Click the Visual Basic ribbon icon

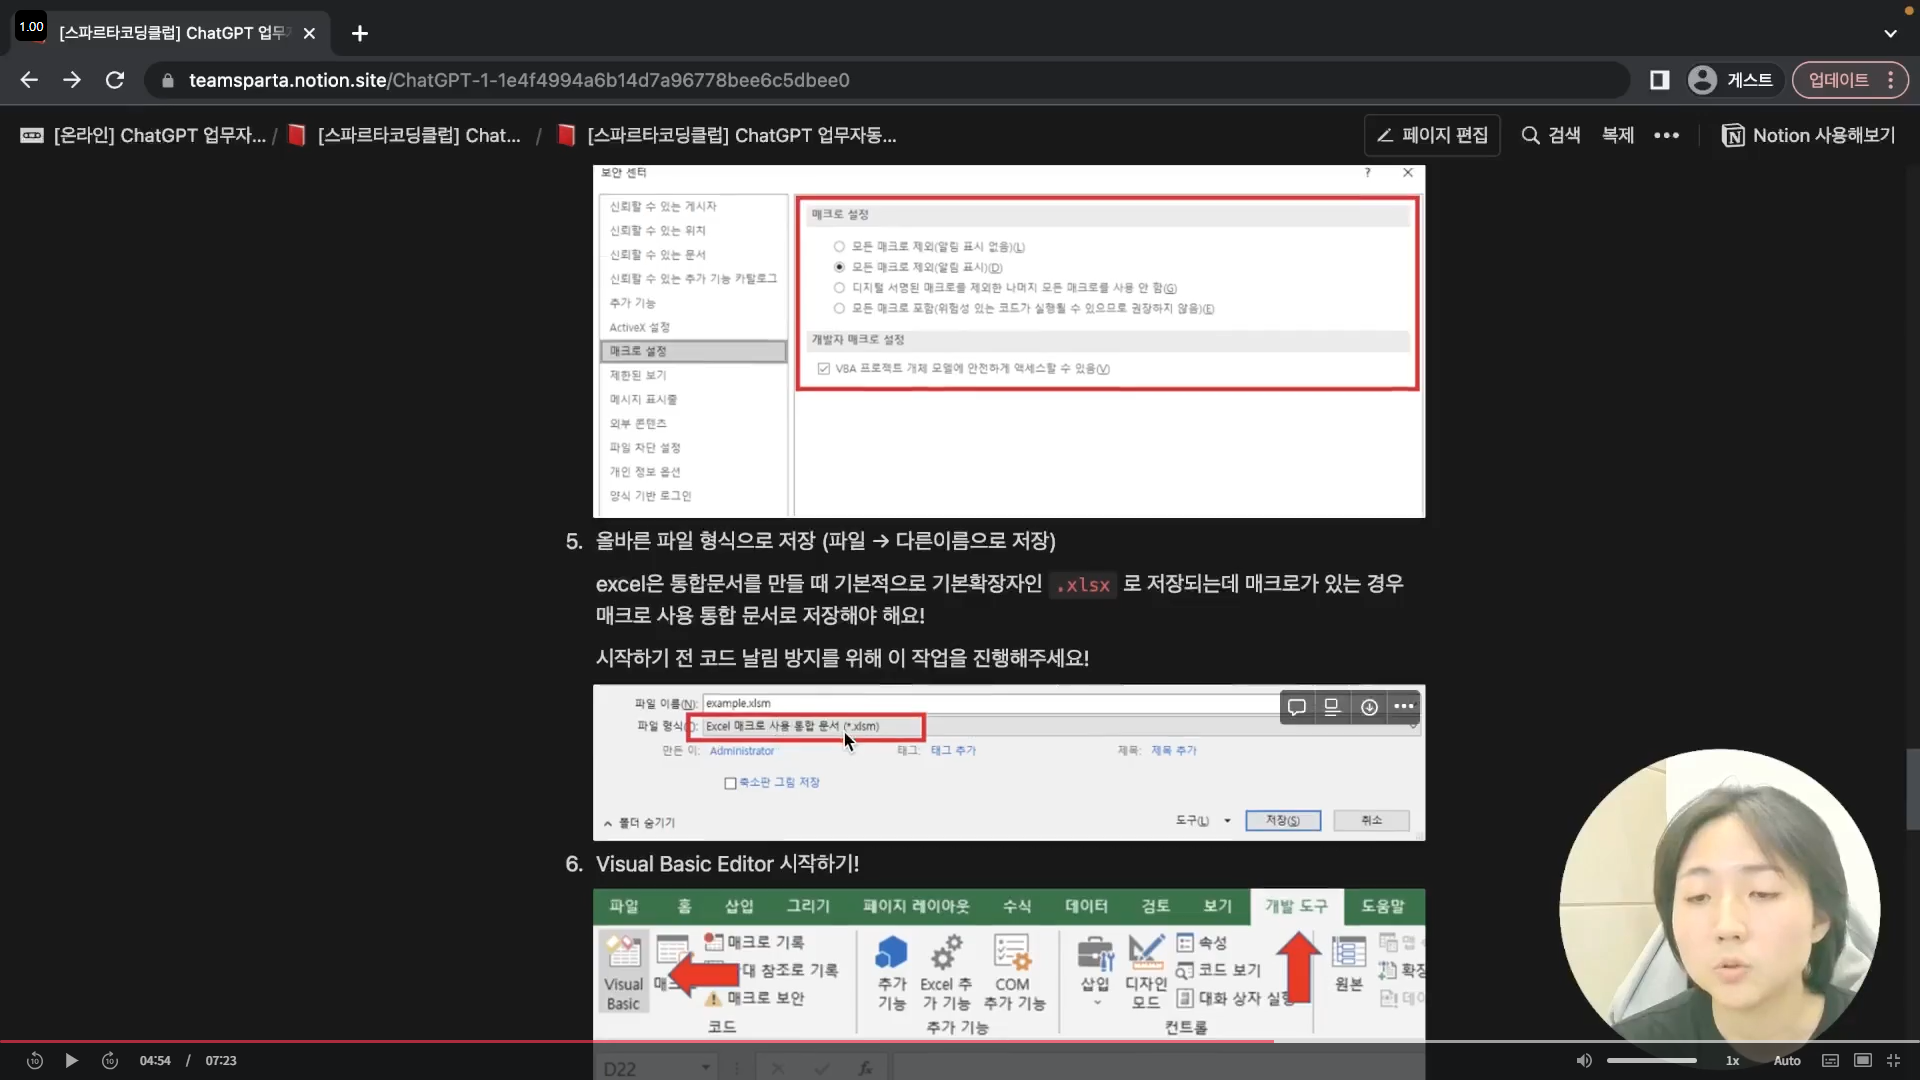623,973
